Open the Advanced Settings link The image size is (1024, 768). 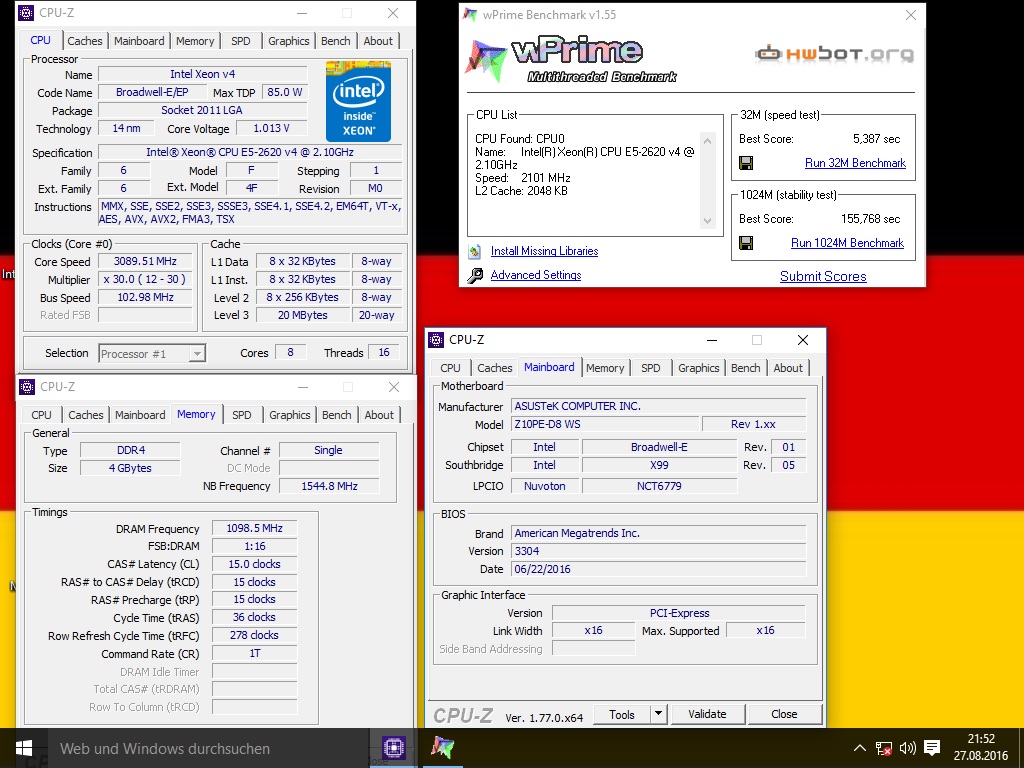tap(536, 275)
